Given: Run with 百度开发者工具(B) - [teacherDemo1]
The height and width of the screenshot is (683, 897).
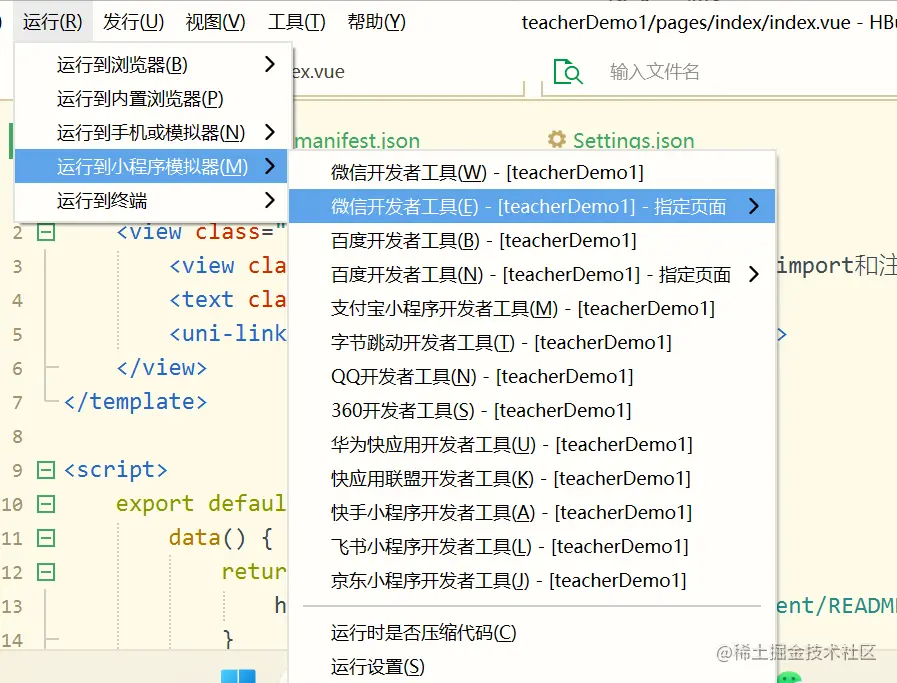Looking at the screenshot, I should click(x=532, y=240).
